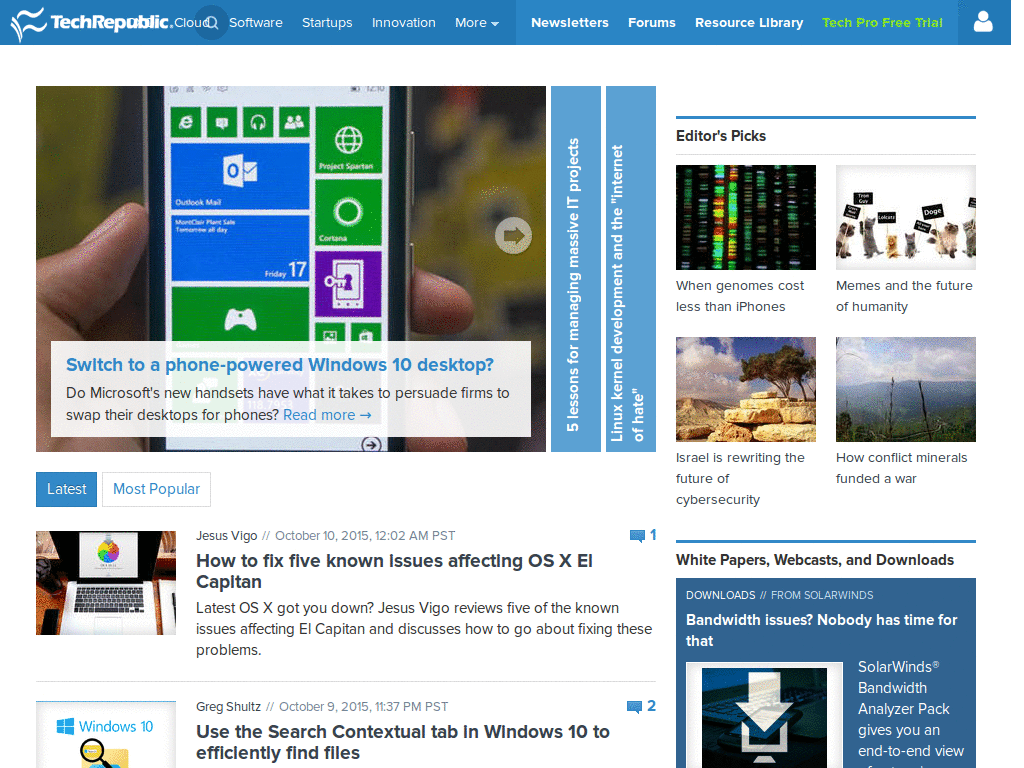Open the cats with signs memes thumbnail
This screenshot has height=768, width=1024.
point(906,217)
